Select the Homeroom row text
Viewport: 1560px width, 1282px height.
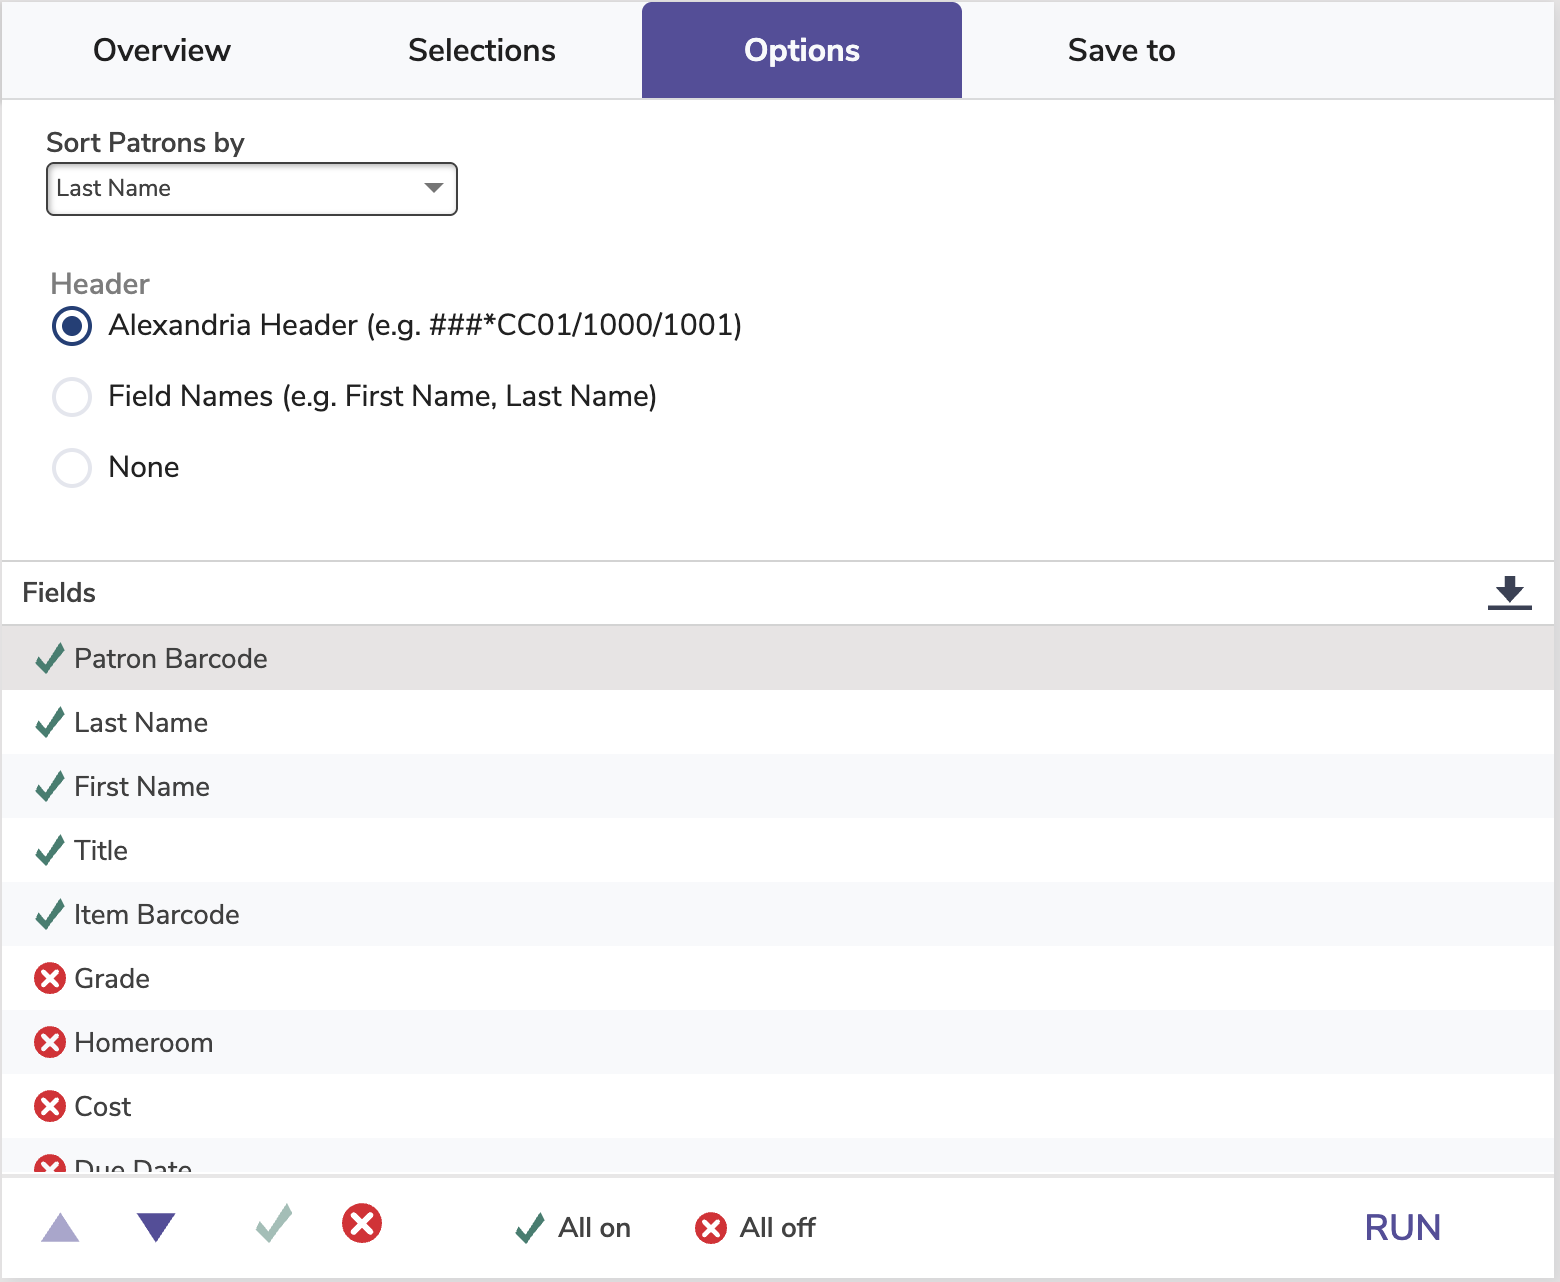pos(144,1043)
